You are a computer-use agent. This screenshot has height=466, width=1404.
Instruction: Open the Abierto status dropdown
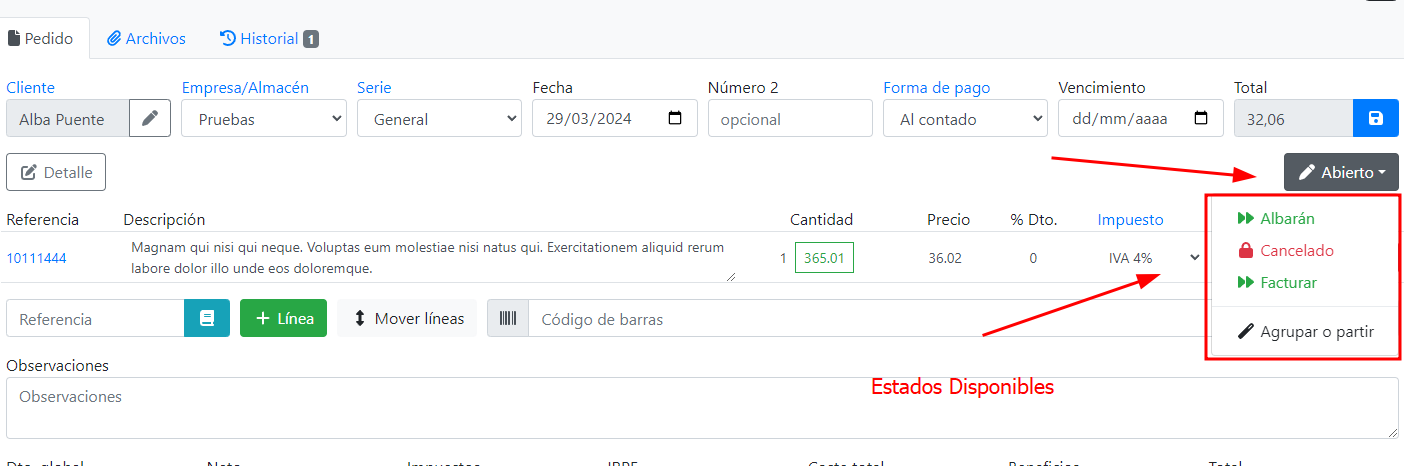(x=1341, y=172)
